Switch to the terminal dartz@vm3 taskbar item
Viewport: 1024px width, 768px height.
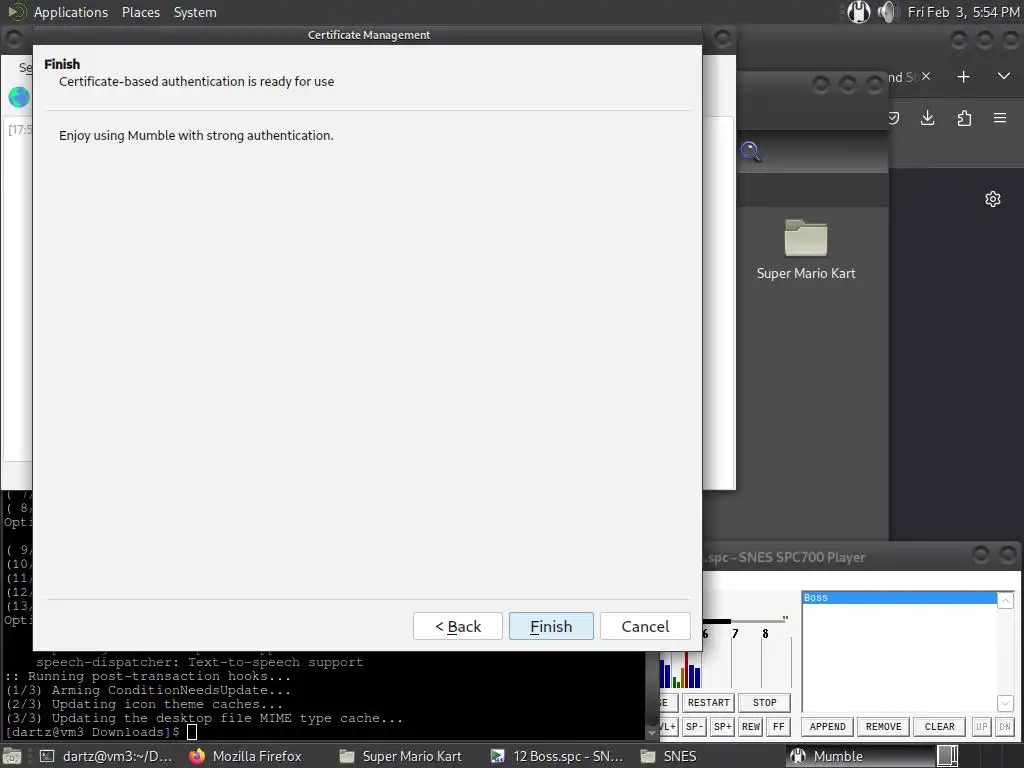[x=106, y=756]
